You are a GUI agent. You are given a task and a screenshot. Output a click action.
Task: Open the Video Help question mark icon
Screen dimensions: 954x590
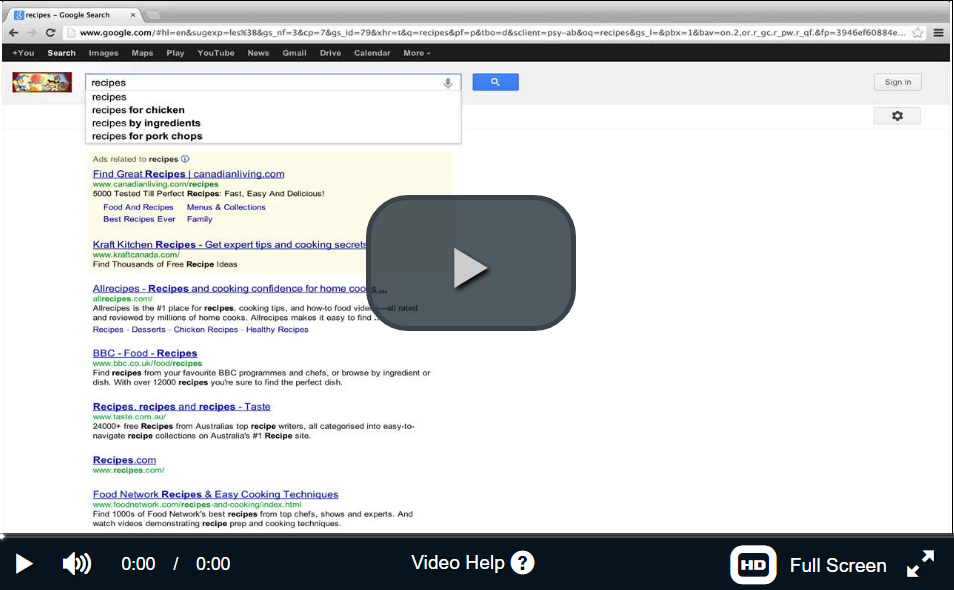click(x=522, y=563)
